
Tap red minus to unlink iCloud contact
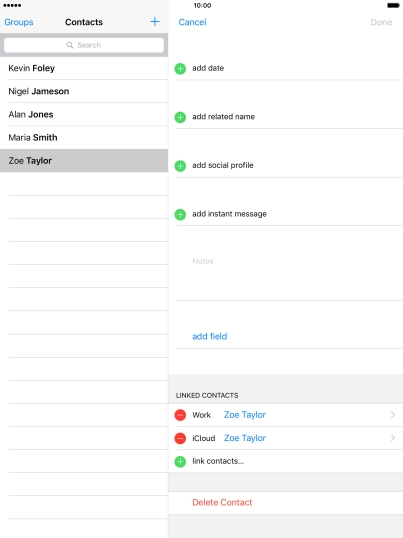pos(180,438)
